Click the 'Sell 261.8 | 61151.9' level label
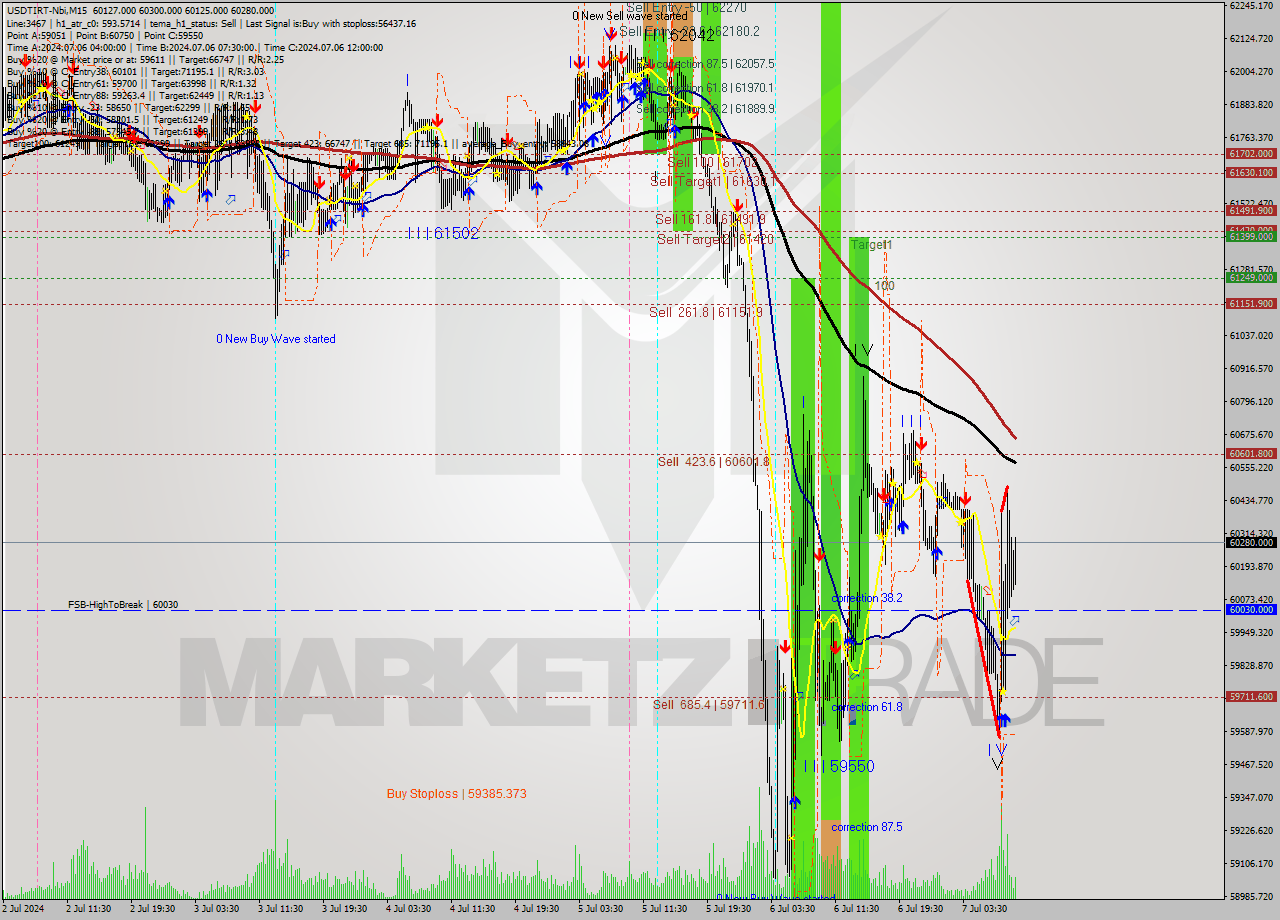The height and width of the screenshot is (920, 1280). pos(706,312)
